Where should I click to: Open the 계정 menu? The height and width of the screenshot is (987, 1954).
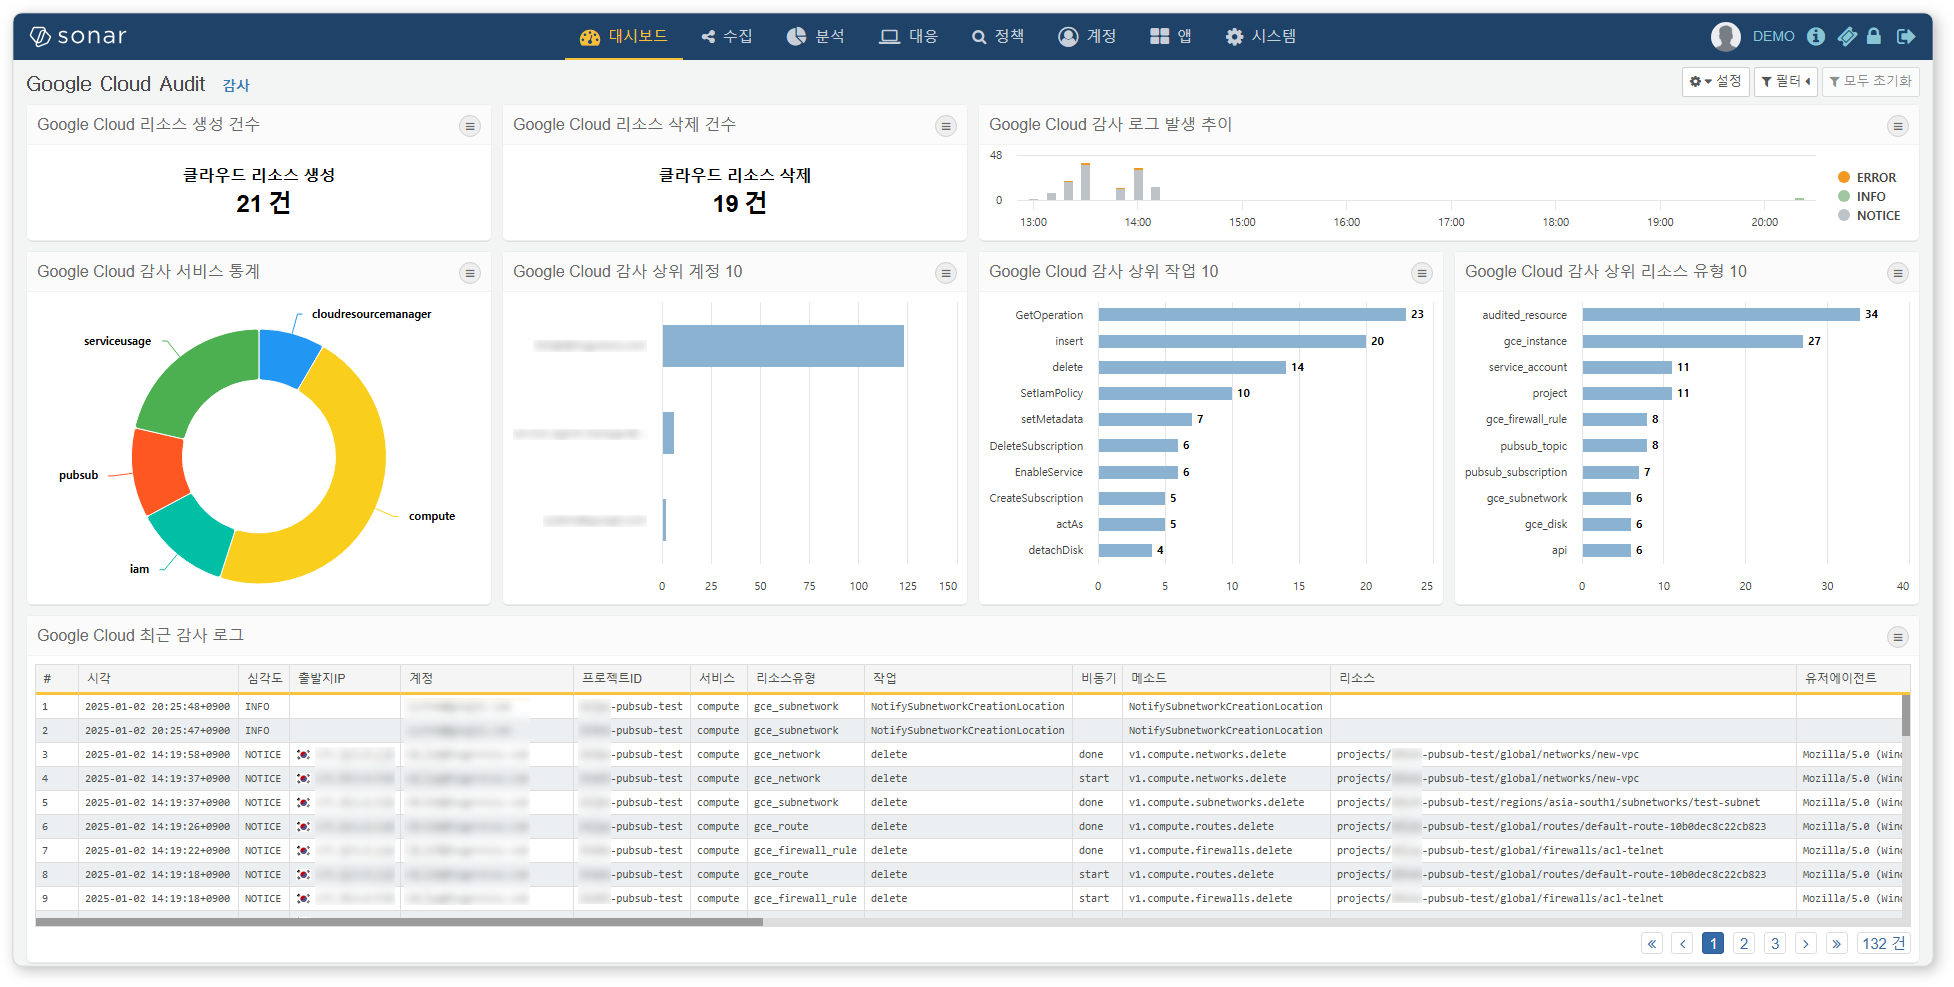(x=1087, y=36)
